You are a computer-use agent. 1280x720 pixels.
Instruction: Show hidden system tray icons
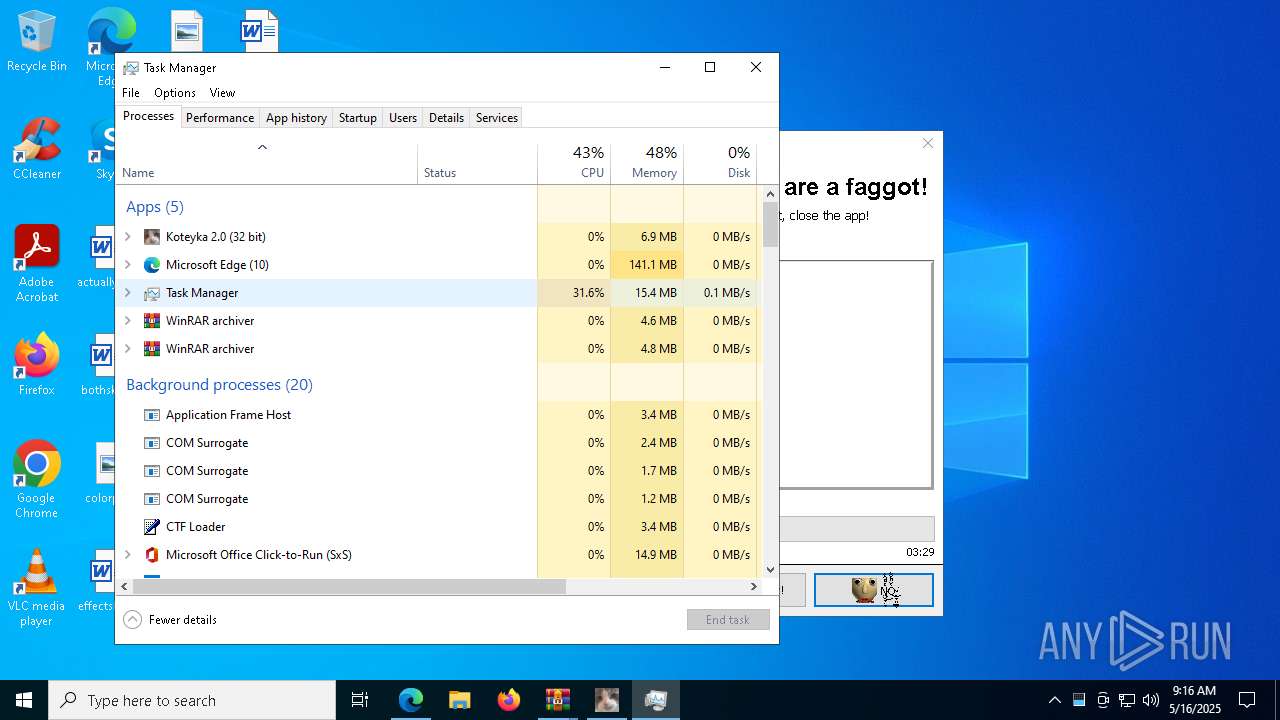[x=1054, y=700]
